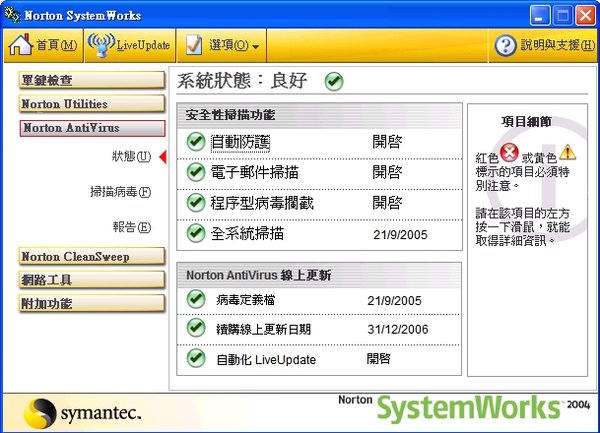The height and width of the screenshot is (433, 600).
Task: Expand the Norton Utilities section
Action: 92,104
